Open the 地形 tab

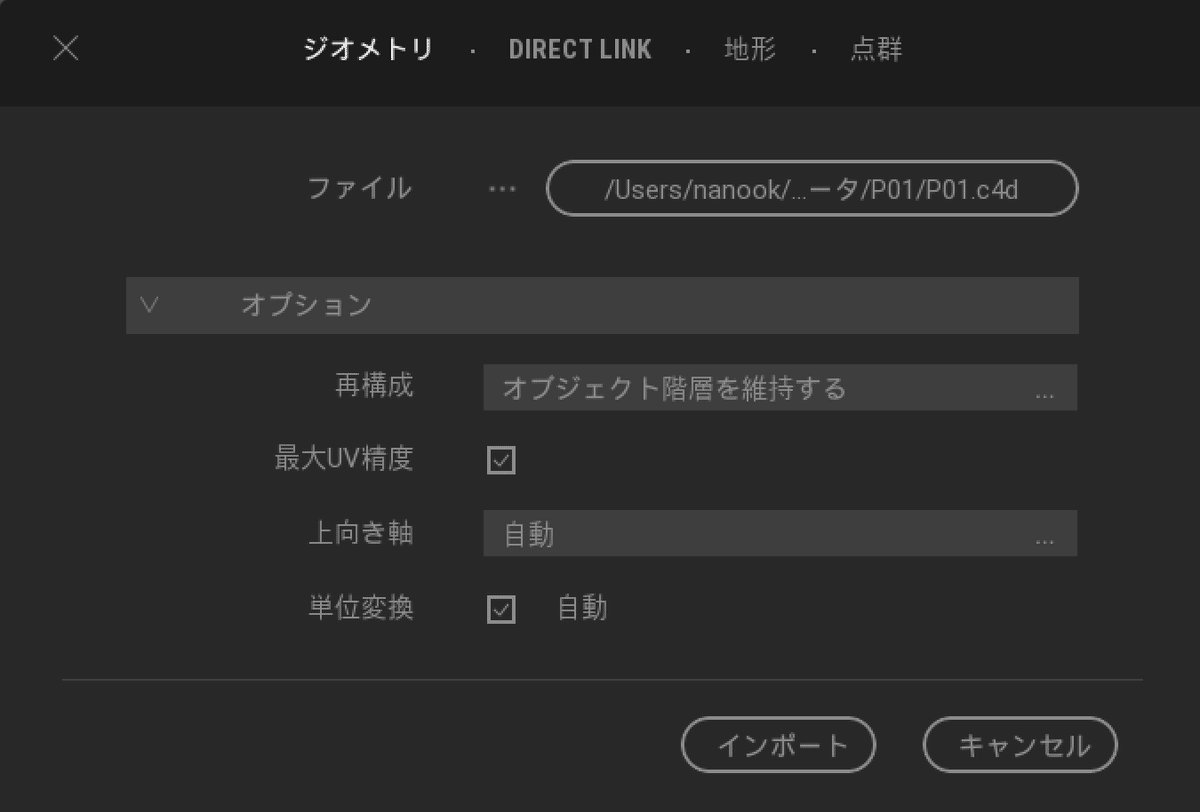pos(750,49)
